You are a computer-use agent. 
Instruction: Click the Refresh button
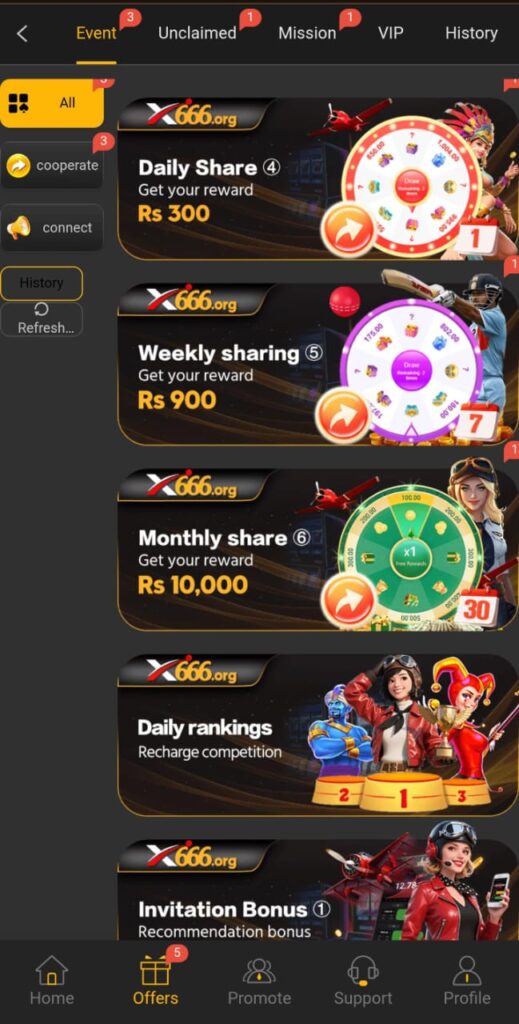(42, 319)
